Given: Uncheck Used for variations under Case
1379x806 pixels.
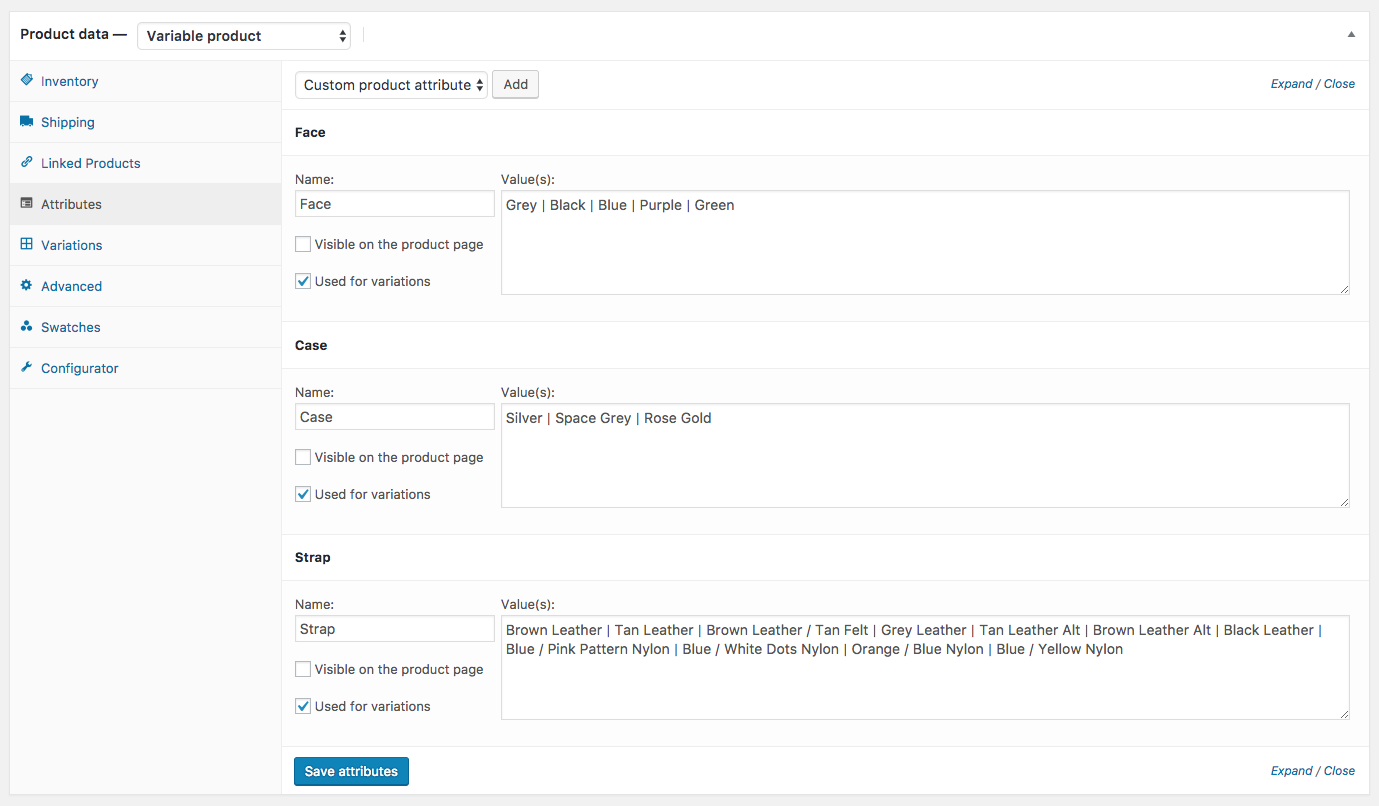Looking at the screenshot, I should (302, 493).
